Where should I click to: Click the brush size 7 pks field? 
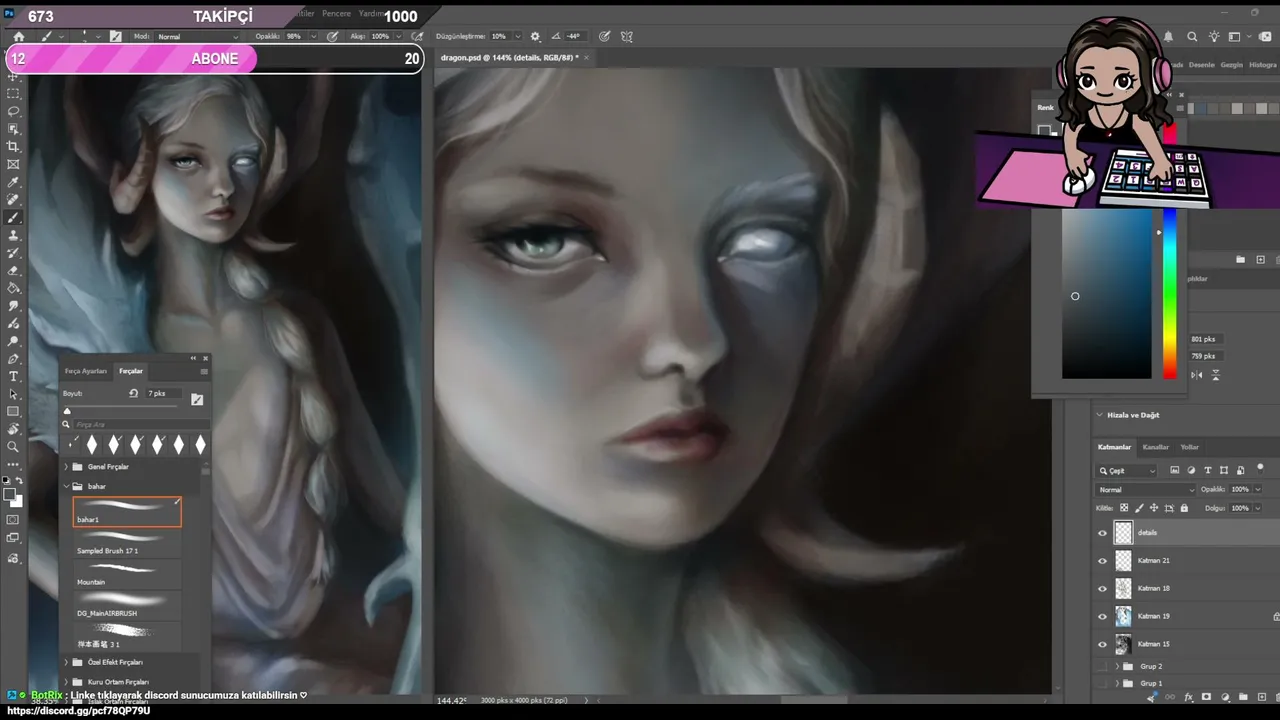[165, 394]
